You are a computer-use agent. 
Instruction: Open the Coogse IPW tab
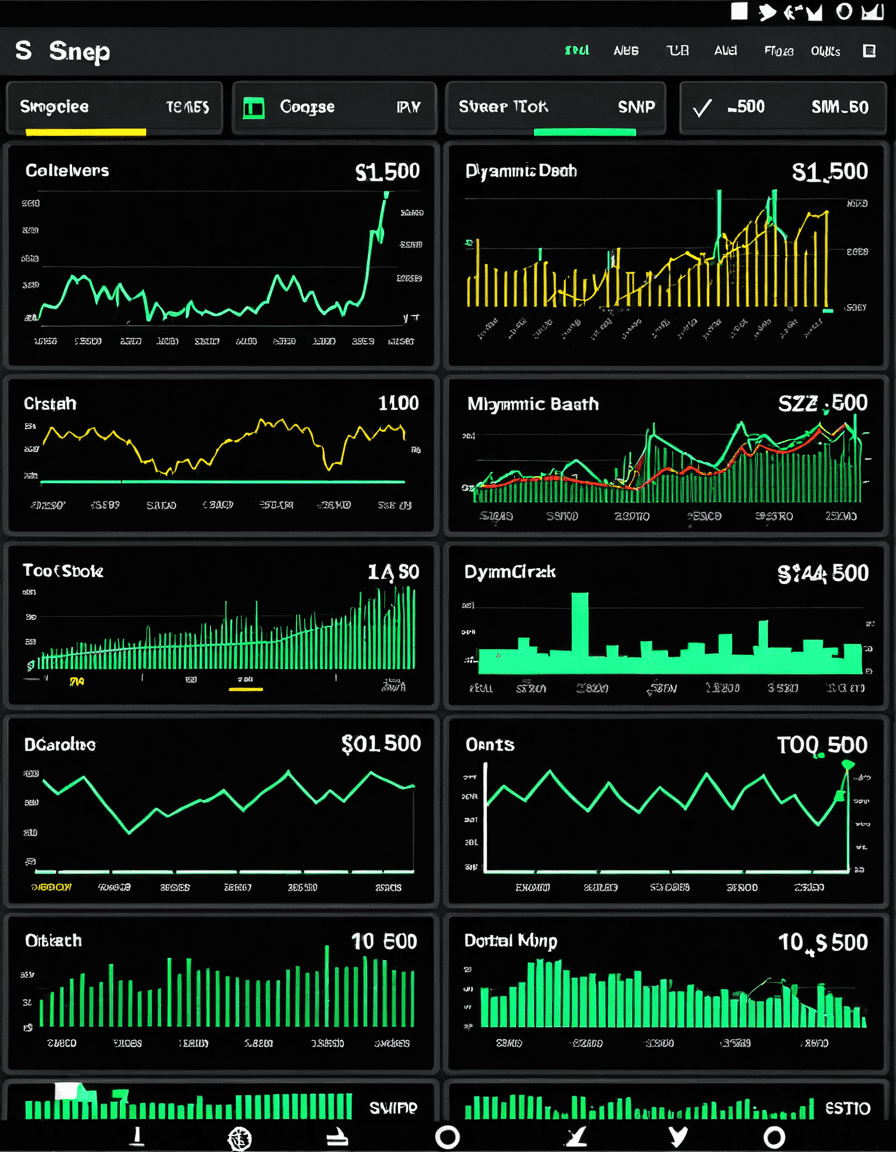[334, 108]
